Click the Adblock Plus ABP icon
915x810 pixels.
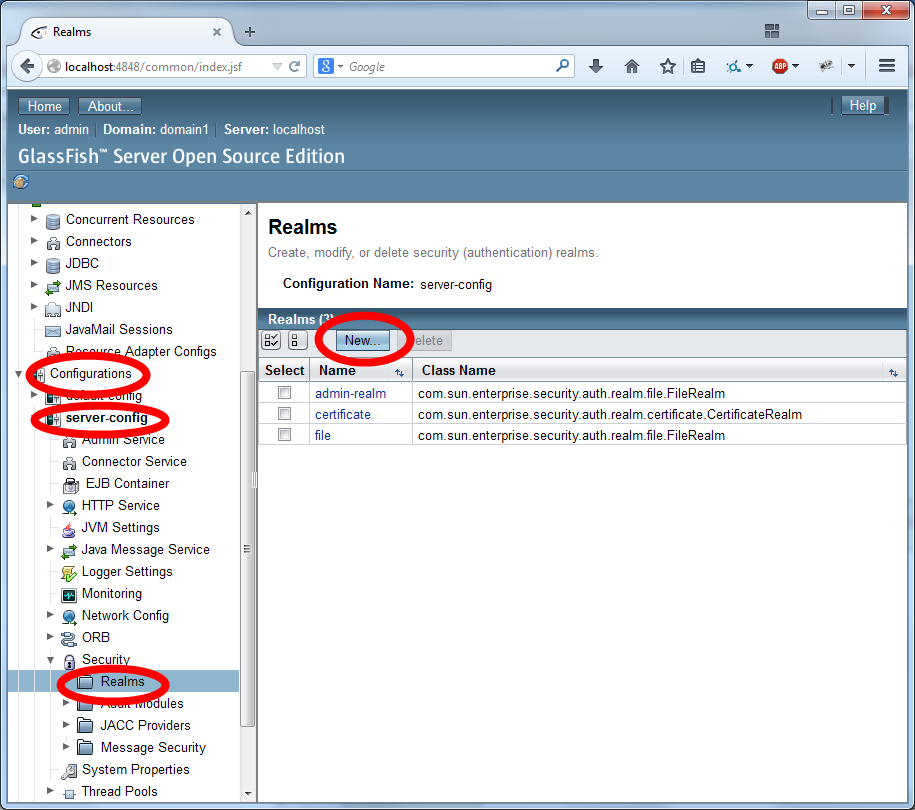[780, 67]
